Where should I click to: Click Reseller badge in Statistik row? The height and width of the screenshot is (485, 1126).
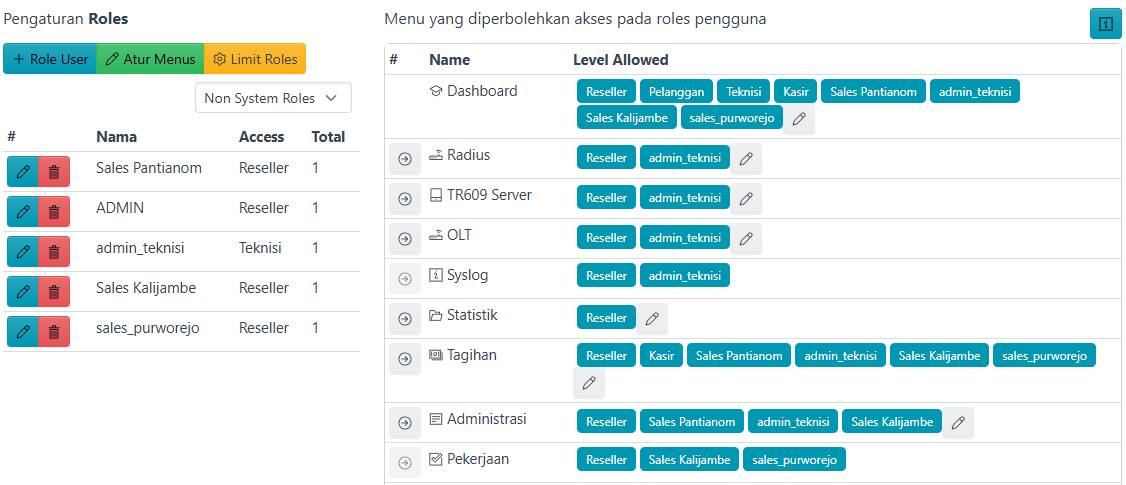(x=606, y=317)
